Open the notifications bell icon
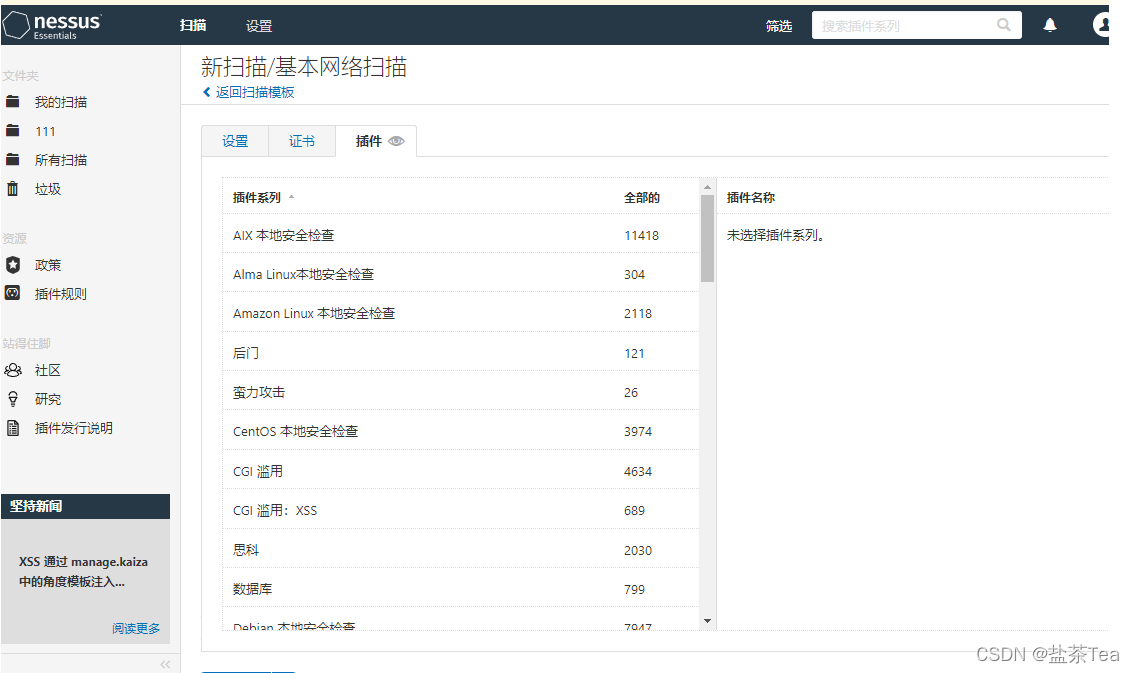 (1049, 25)
